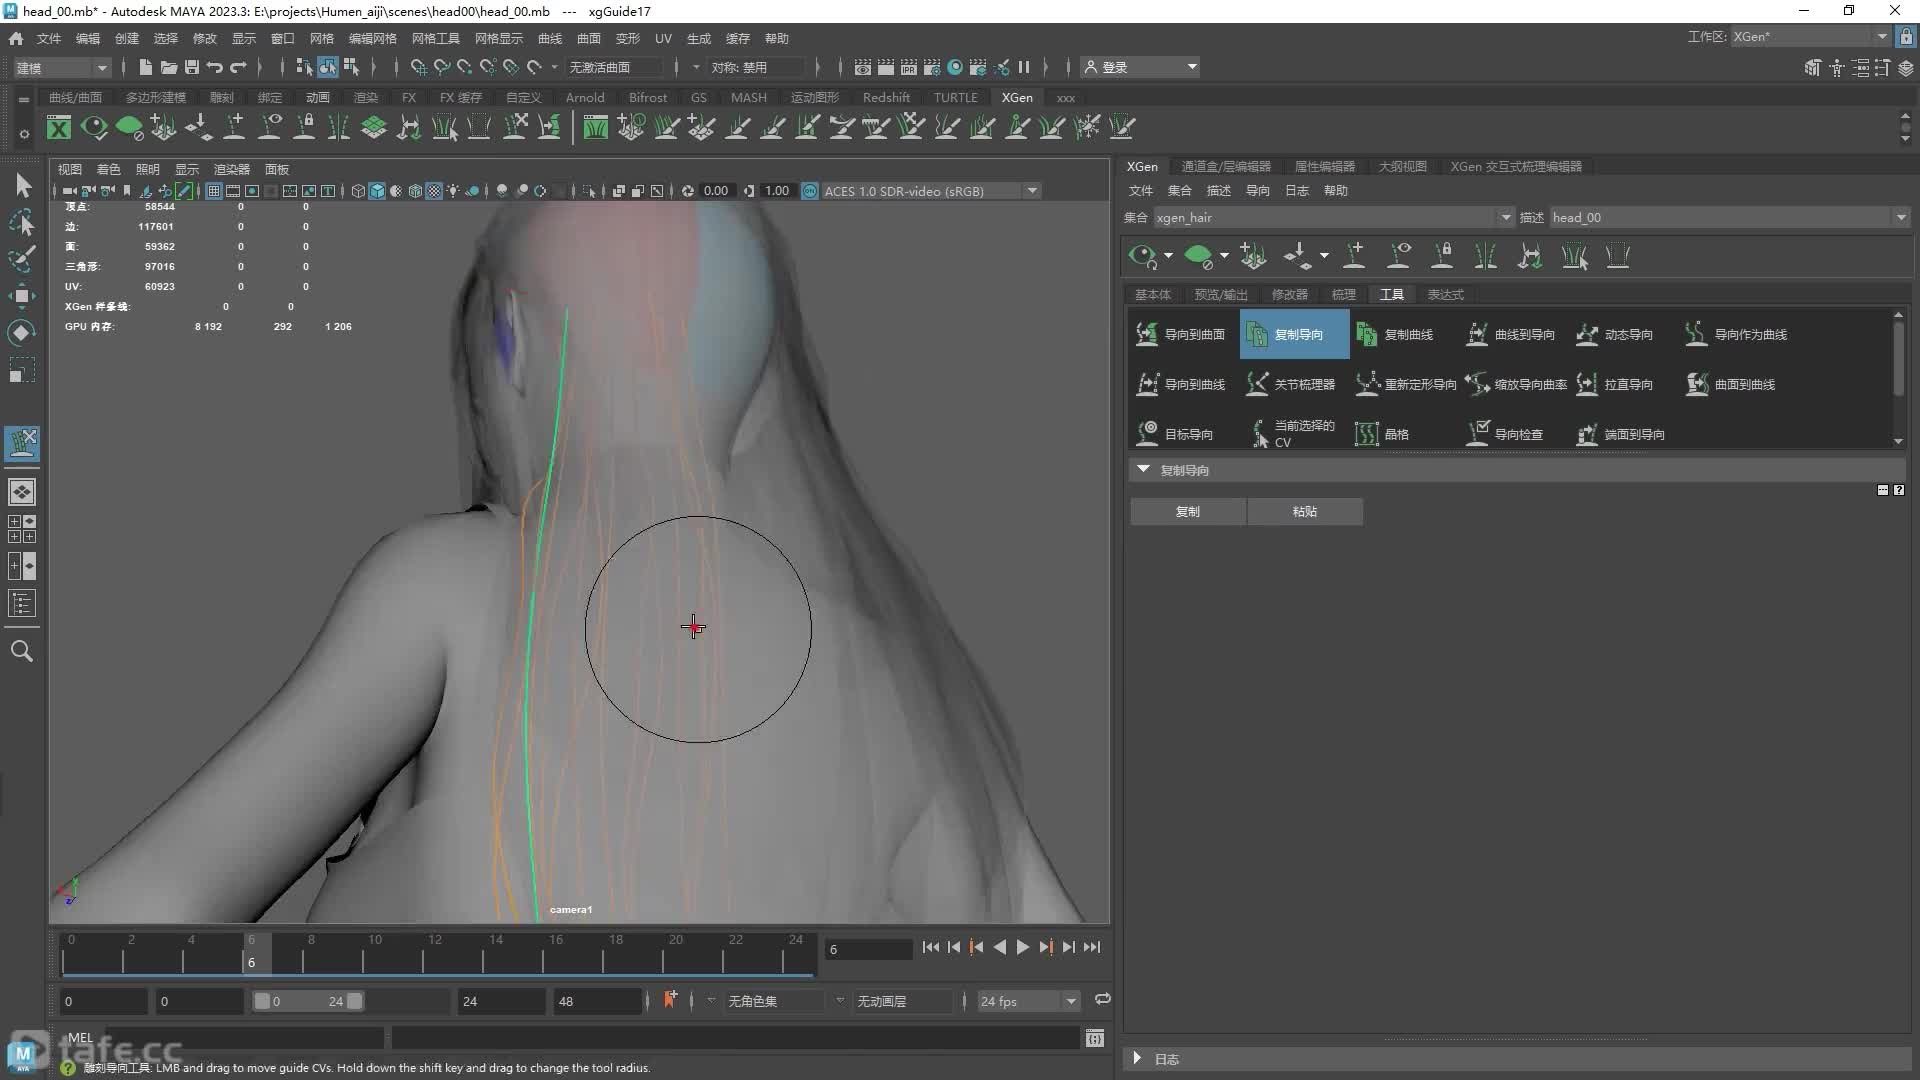Choose the 复制曲线 tool
1920x1080 pixels.
[1396, 334]
